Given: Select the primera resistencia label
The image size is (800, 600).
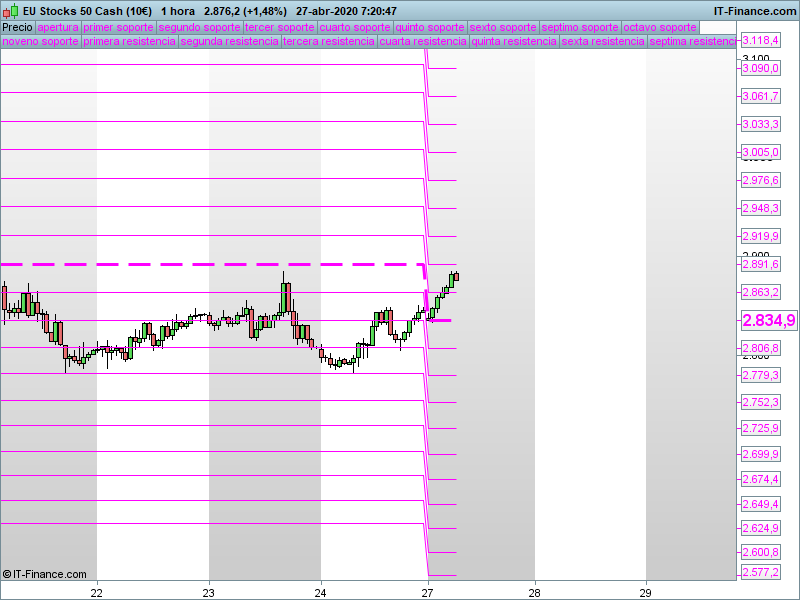Looking at the screenshot, I should (129, 41).
